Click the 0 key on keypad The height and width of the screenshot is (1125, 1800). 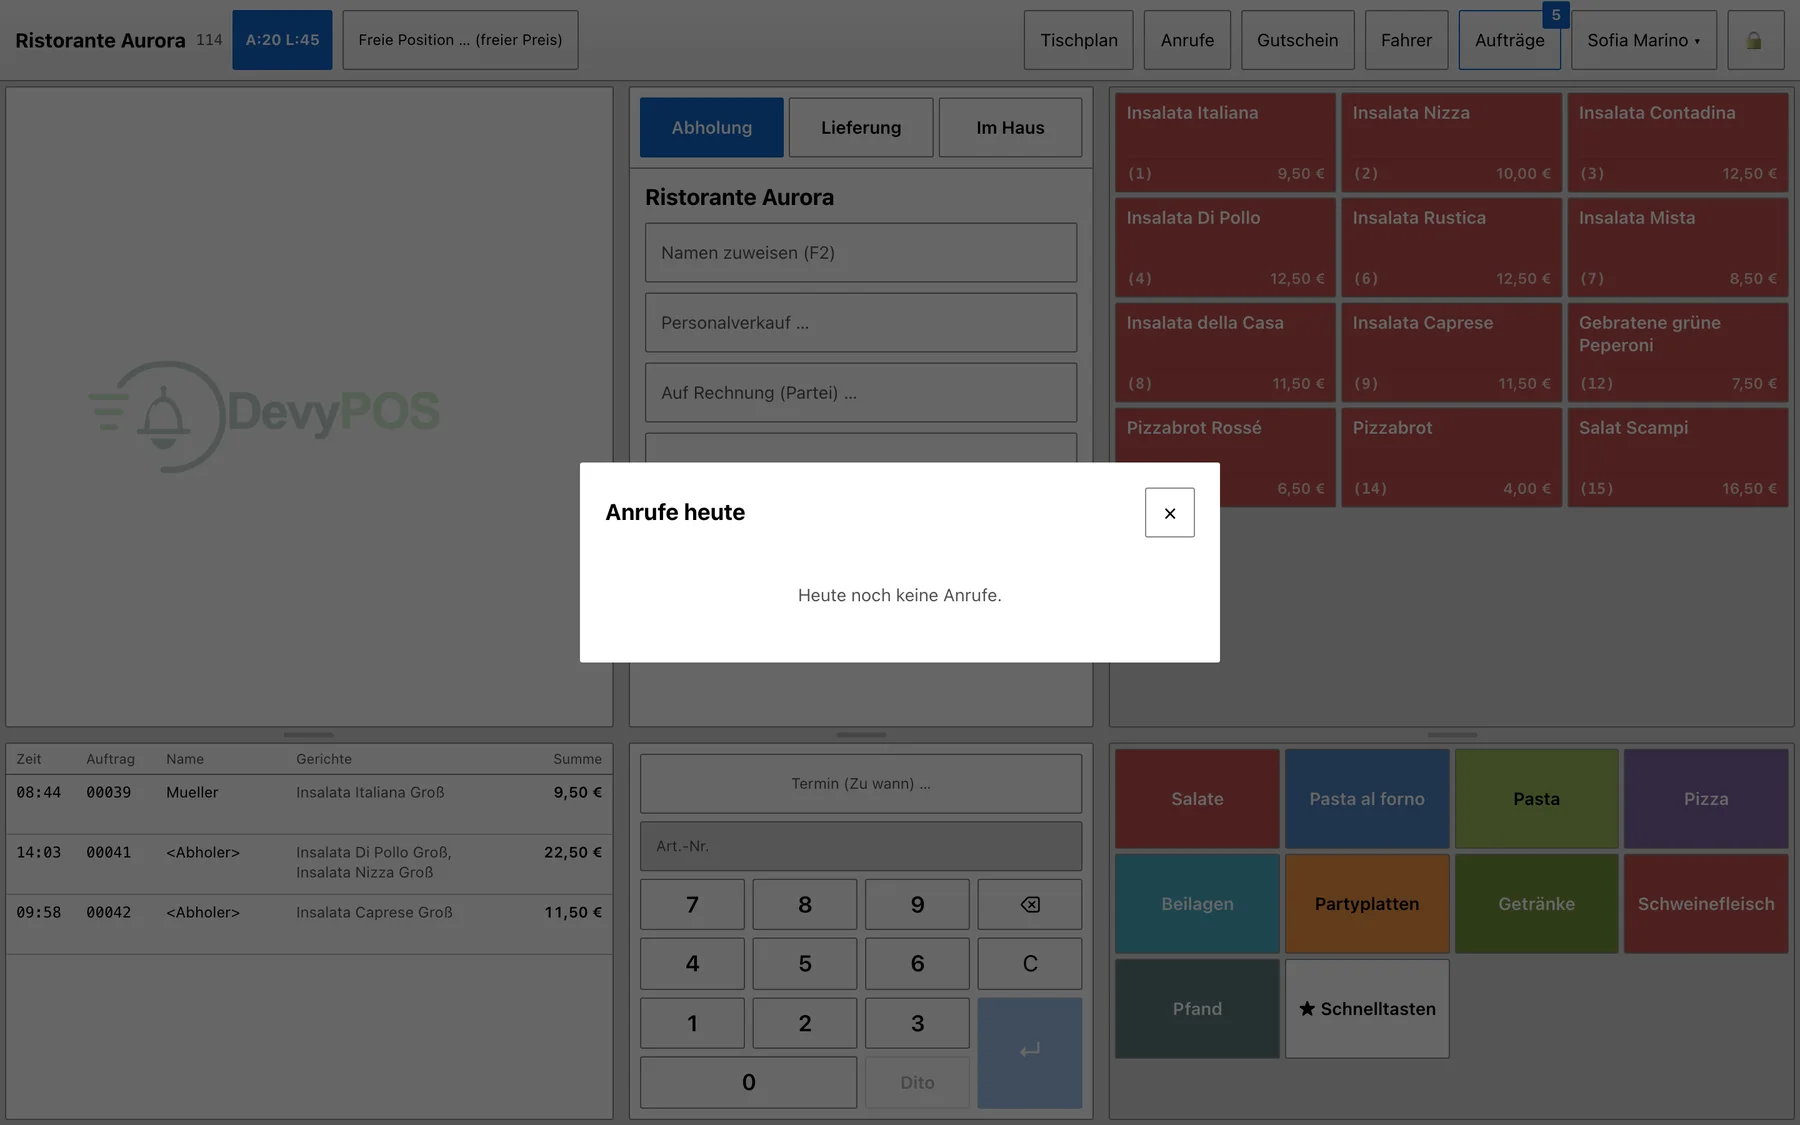coord(748,1082)
